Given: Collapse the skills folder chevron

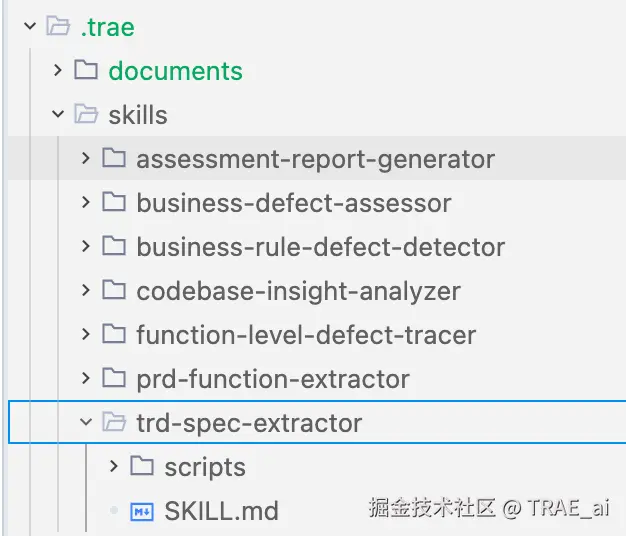Looking at the screenshot, I should (x=58, y=115).
